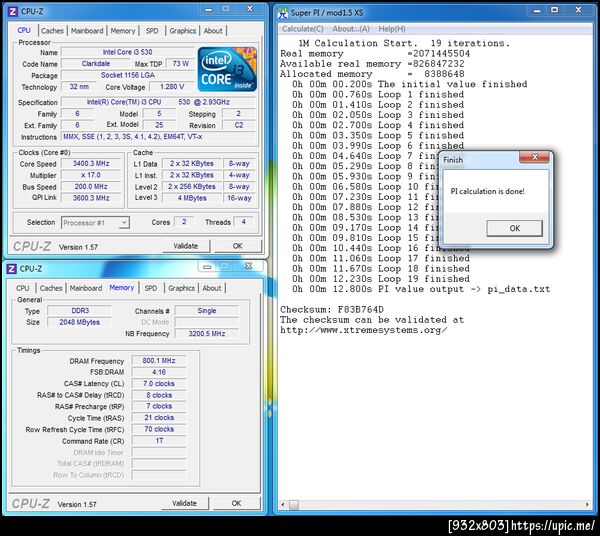The height and width of the screenshot is (536, 600).
Task: Click the 'Single' channels value
Action: [207, 311]
